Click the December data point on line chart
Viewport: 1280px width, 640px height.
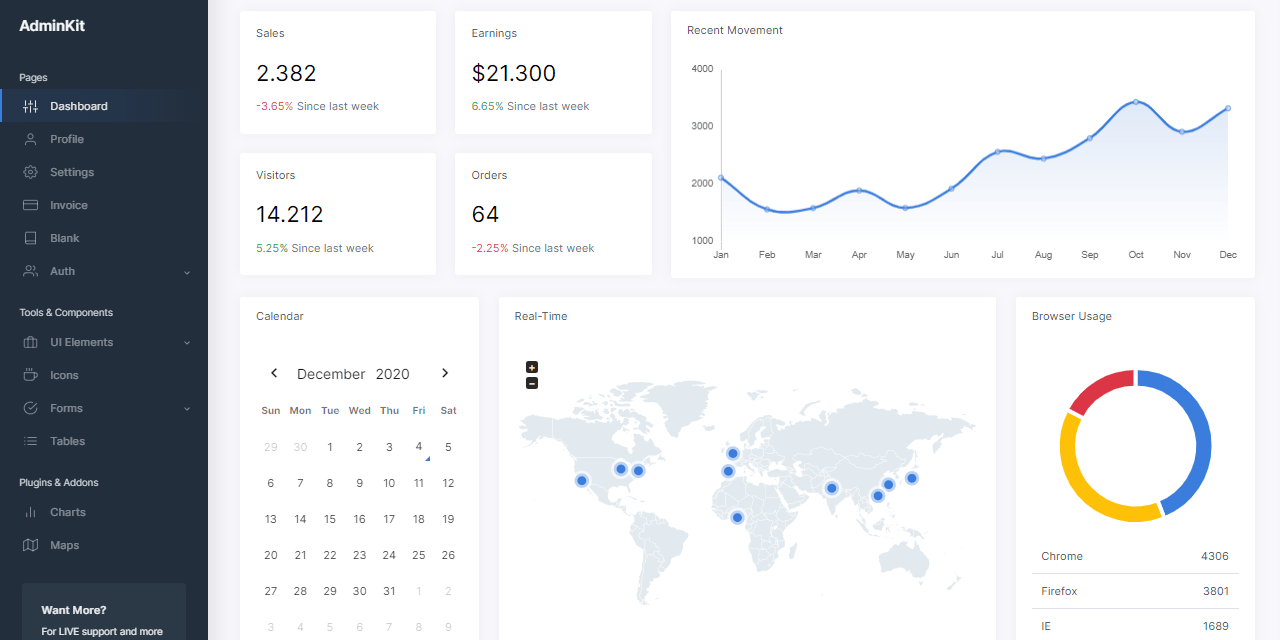1228,108
